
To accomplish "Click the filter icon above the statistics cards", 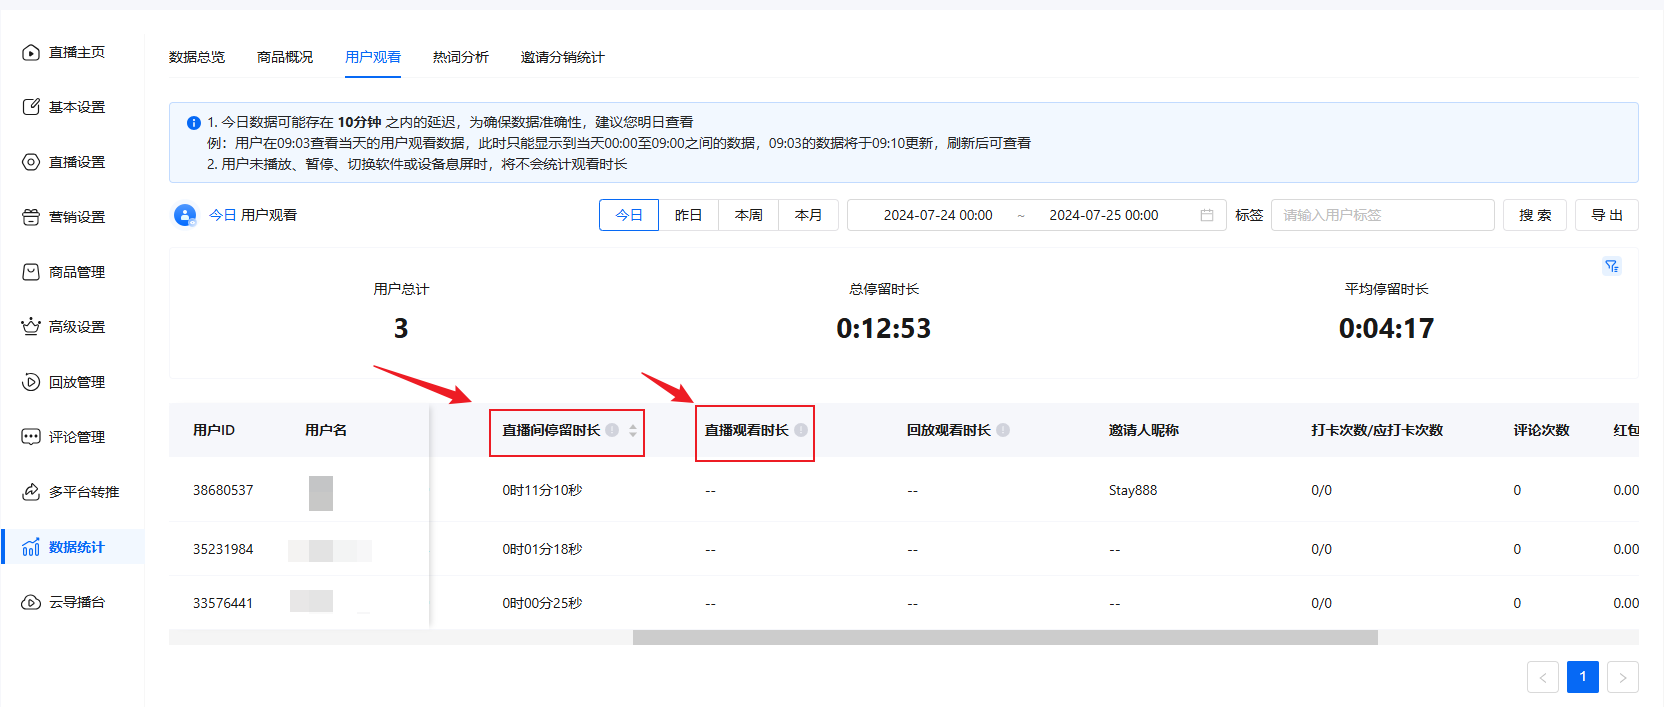I will [x=1611, y=266].
